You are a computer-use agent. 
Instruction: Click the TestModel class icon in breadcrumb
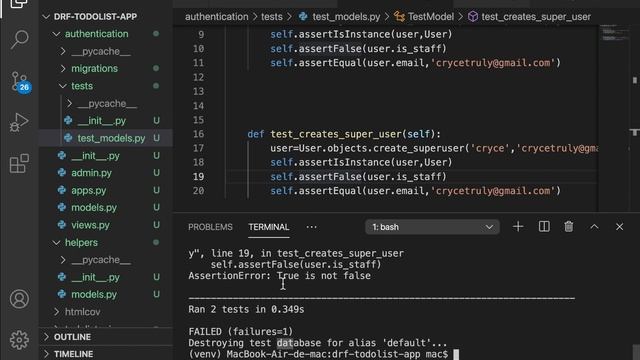tap(399, 17)
